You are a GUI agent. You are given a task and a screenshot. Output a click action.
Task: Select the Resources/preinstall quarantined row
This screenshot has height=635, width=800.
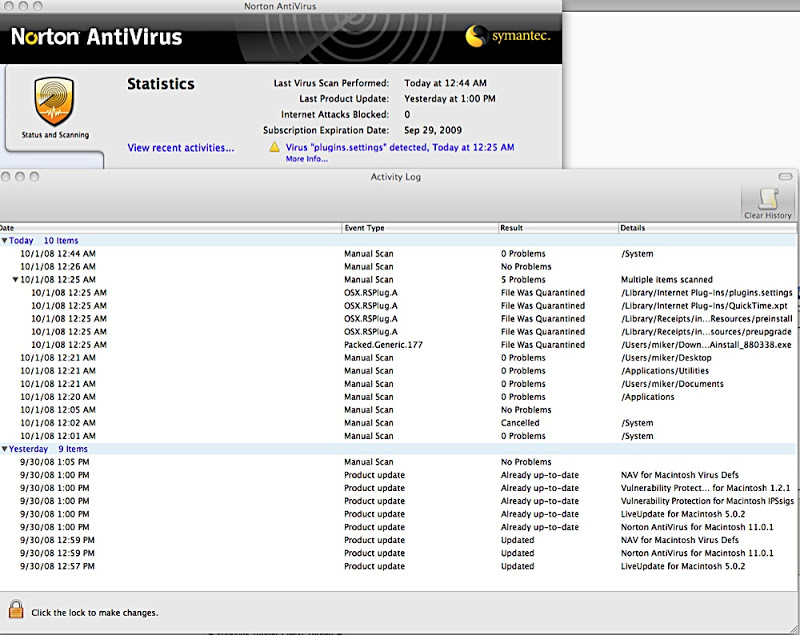(x=397, y=319)
